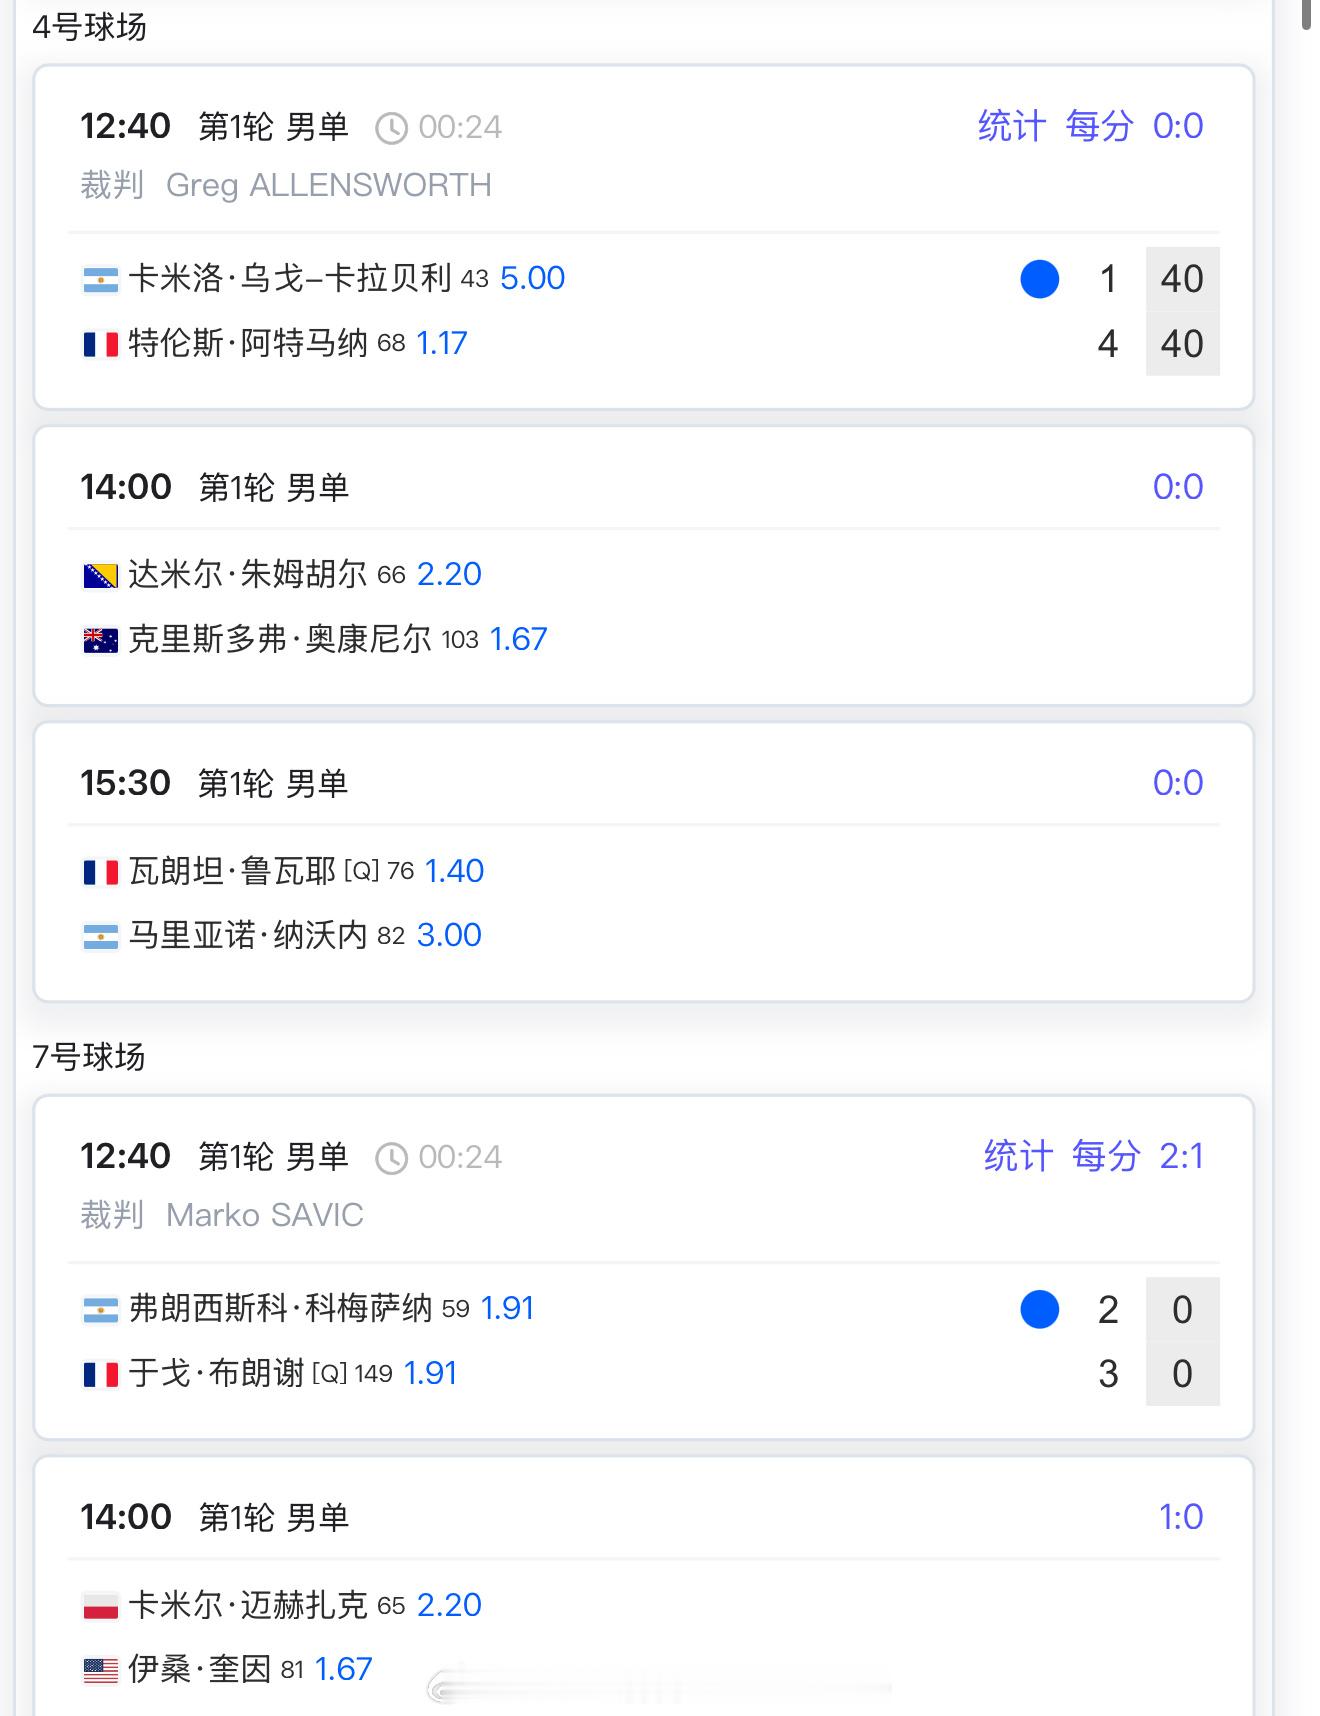Click Australia flag beside 克里斯多弗·奥康尼尔

(100, 640)
